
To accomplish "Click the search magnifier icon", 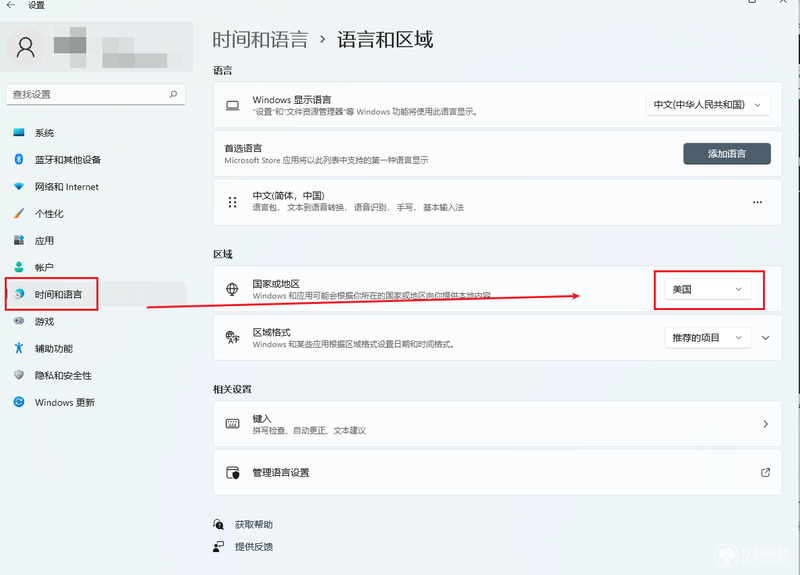I will (173, 94).
